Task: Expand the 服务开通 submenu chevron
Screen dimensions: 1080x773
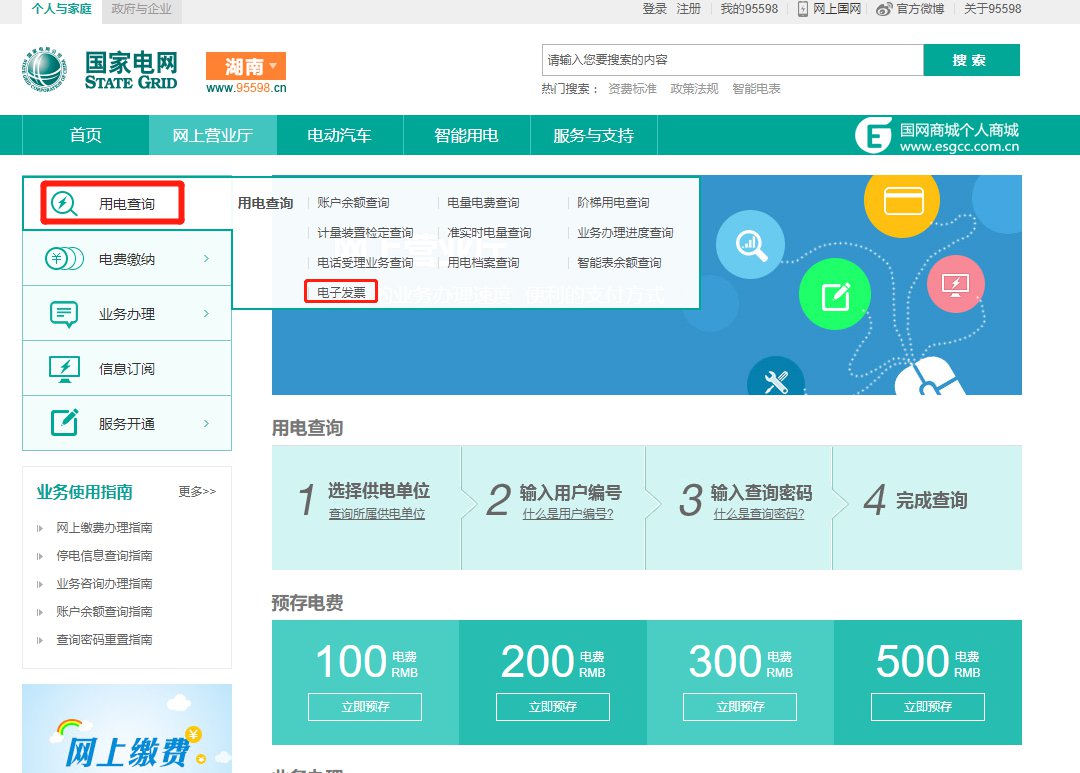Action: (x=206, y=423)
